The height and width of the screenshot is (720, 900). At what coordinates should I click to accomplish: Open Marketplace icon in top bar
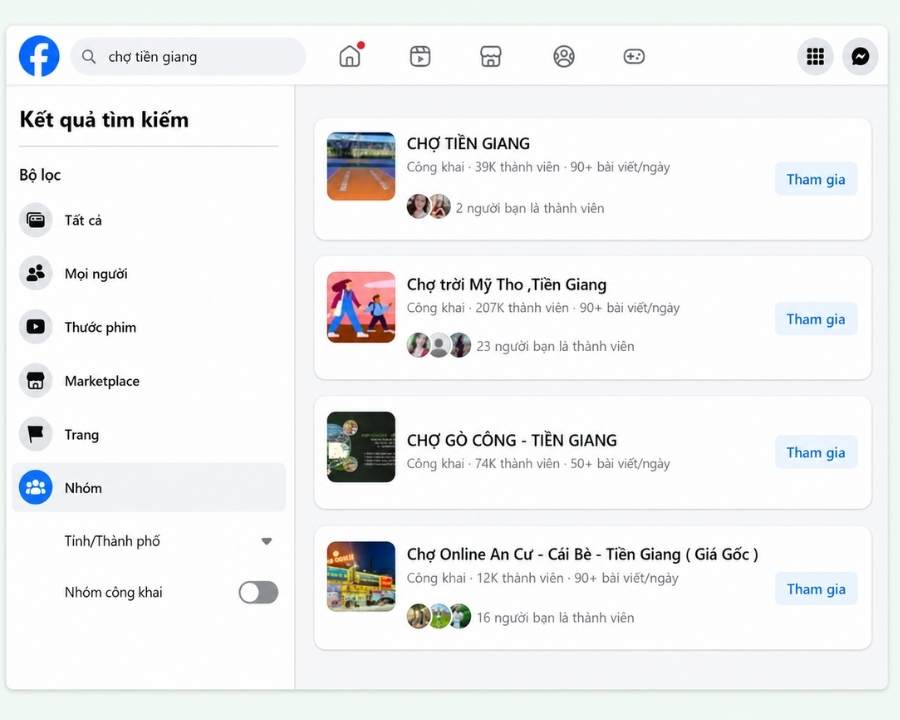[x=491, y=56]
